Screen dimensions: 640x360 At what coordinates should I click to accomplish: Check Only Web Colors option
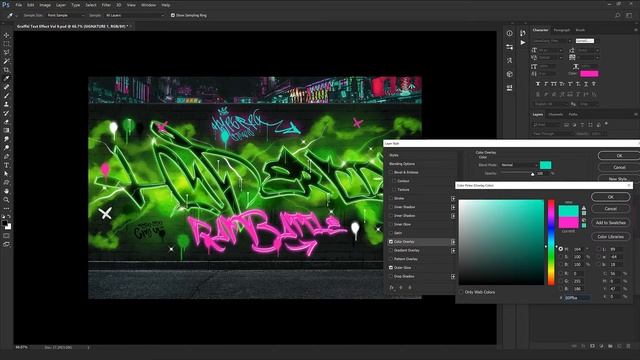coord(461,292)
